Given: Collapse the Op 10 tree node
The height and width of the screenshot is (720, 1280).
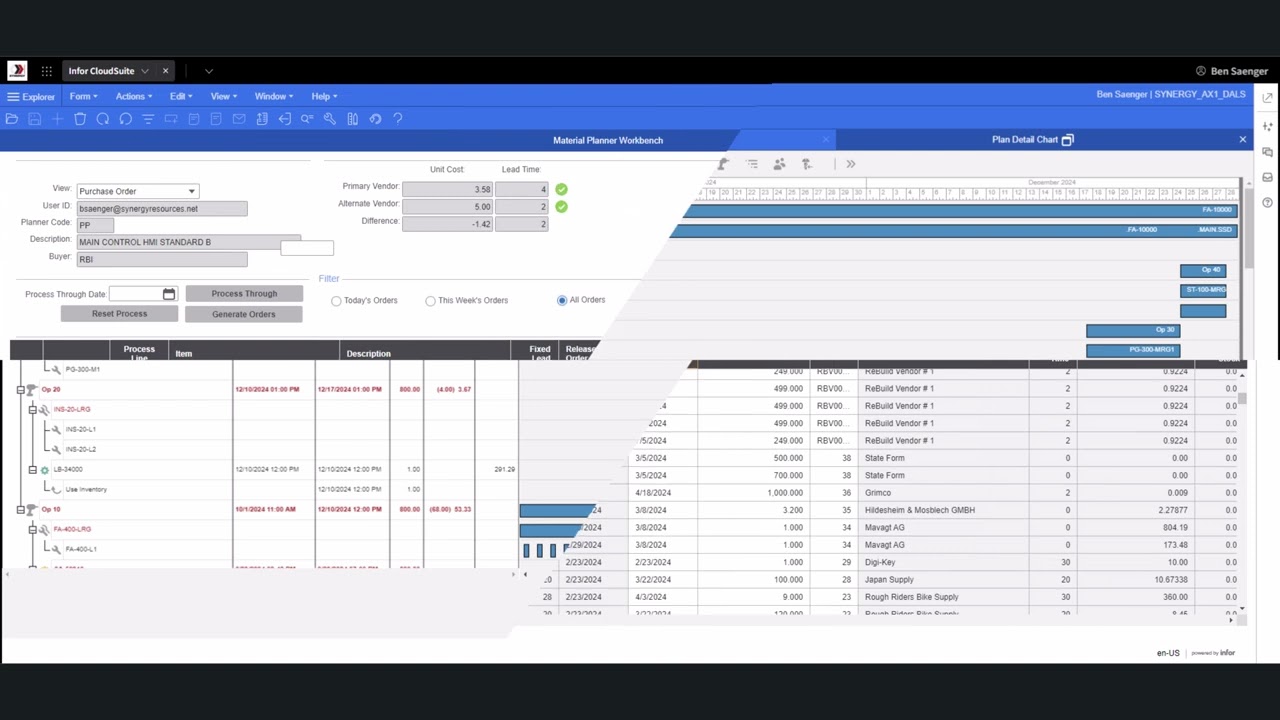Looking at the screenshot, I should point(20,509).
